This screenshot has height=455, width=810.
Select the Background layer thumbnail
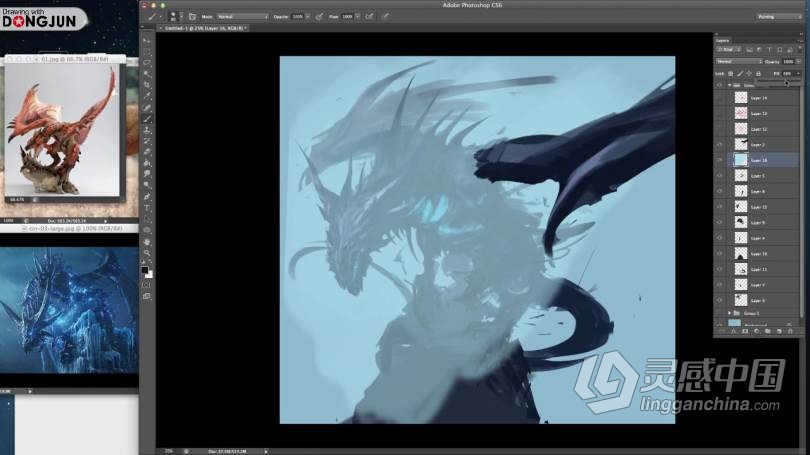[x=734, y=323]
